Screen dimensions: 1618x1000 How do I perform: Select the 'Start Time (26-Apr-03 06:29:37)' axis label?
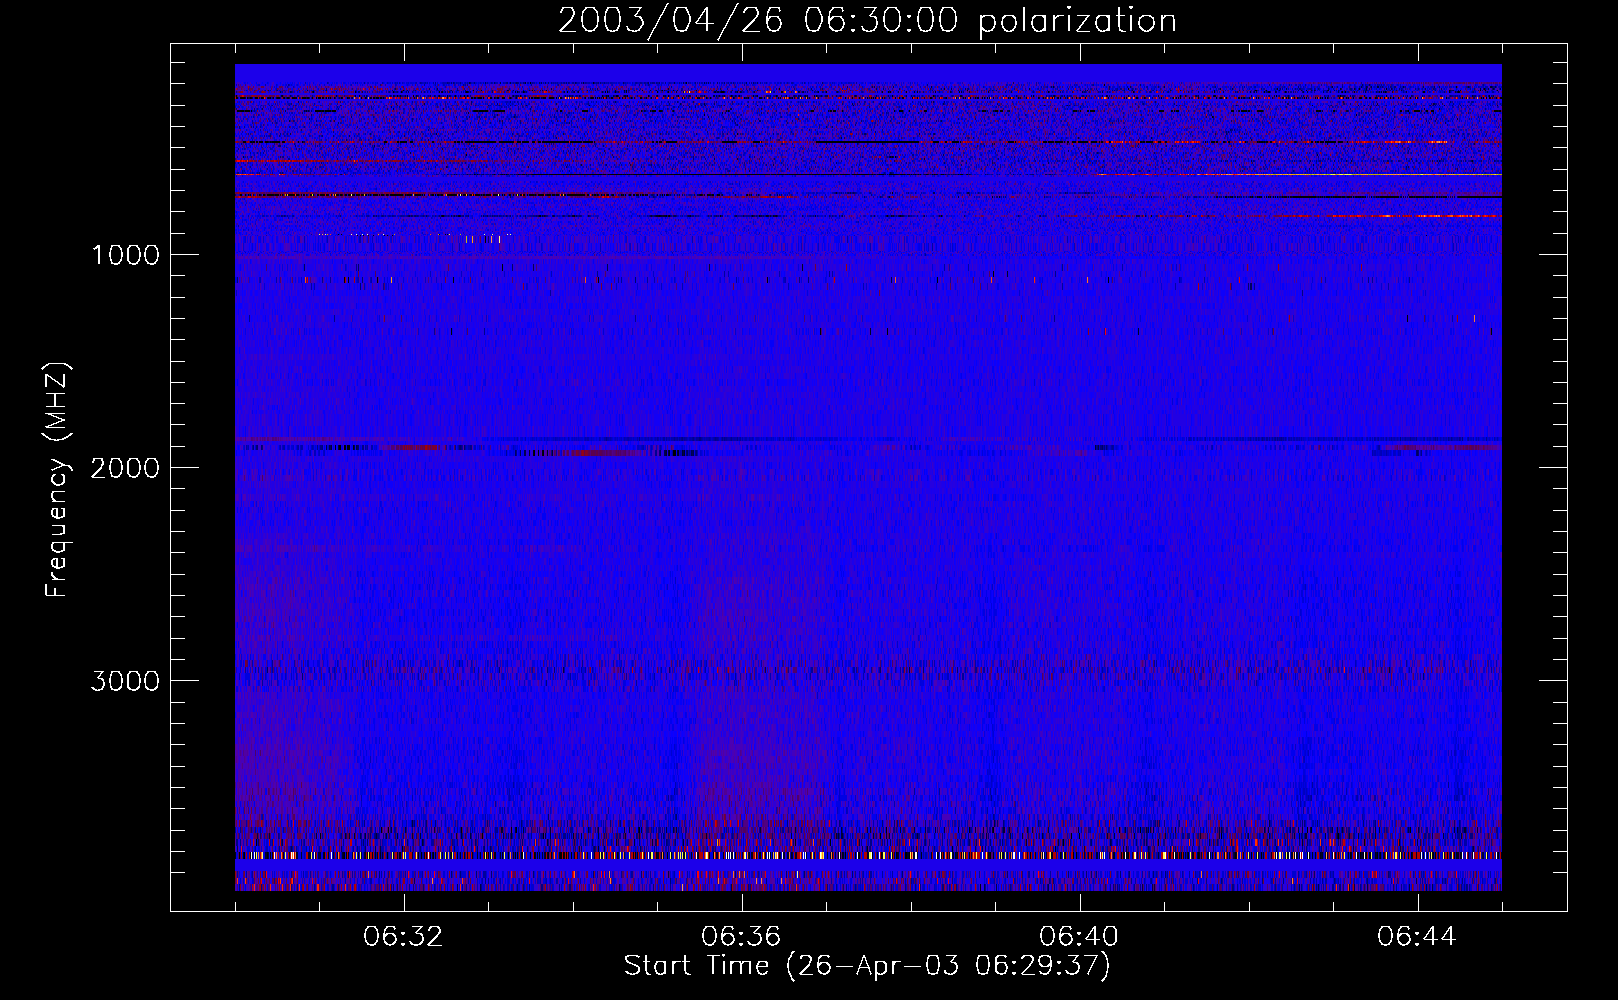tap(867, 966)
